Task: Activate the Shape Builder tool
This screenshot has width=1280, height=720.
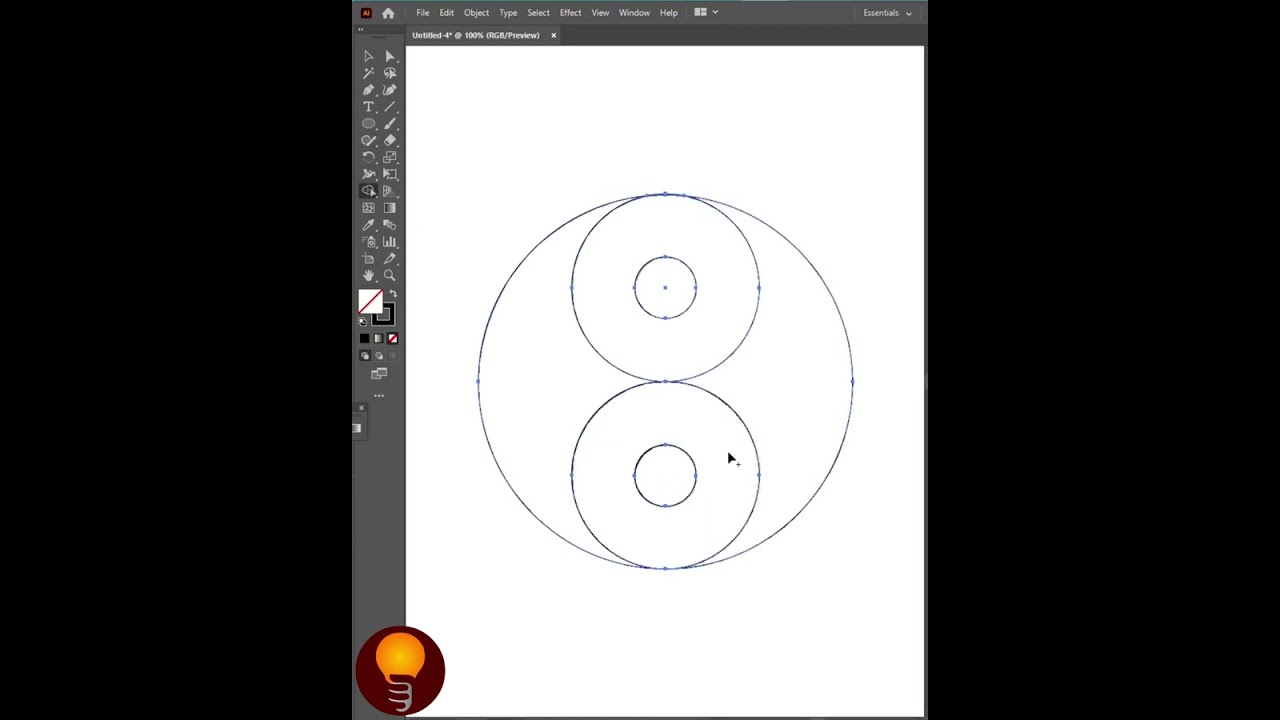Action: pyautogui.click(x=368, y=191)
